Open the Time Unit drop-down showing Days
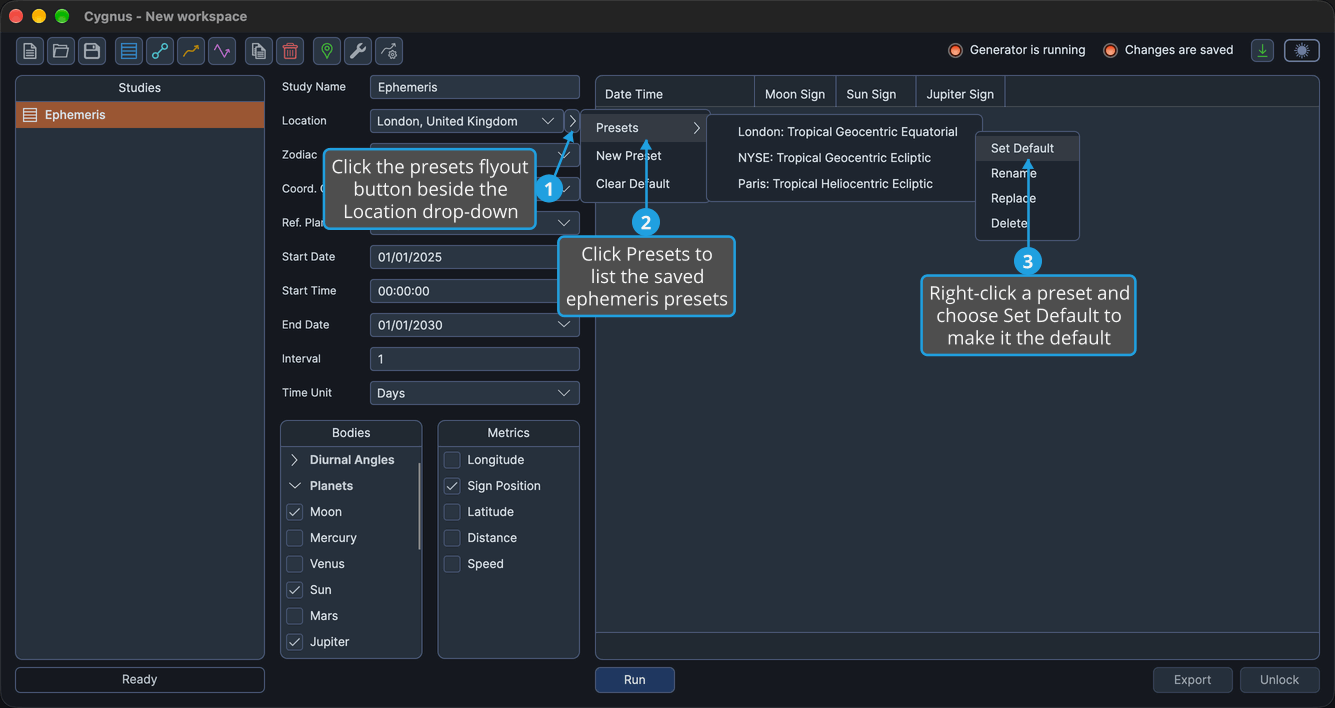The width and height of the screenshot is (1335, 708). pyautogui.click(x=475, y=393)
